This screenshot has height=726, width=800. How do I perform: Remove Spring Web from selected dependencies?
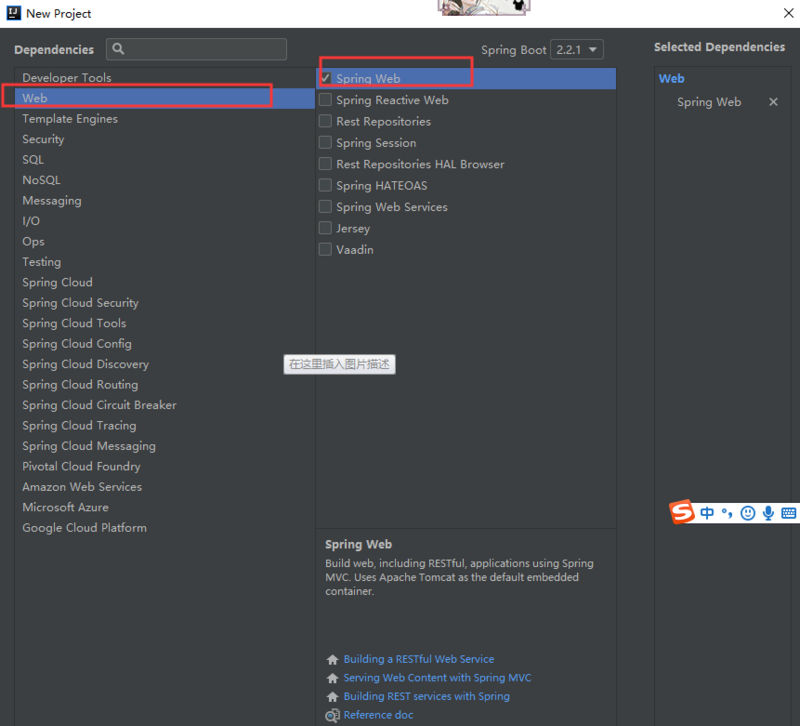point(773,102)
